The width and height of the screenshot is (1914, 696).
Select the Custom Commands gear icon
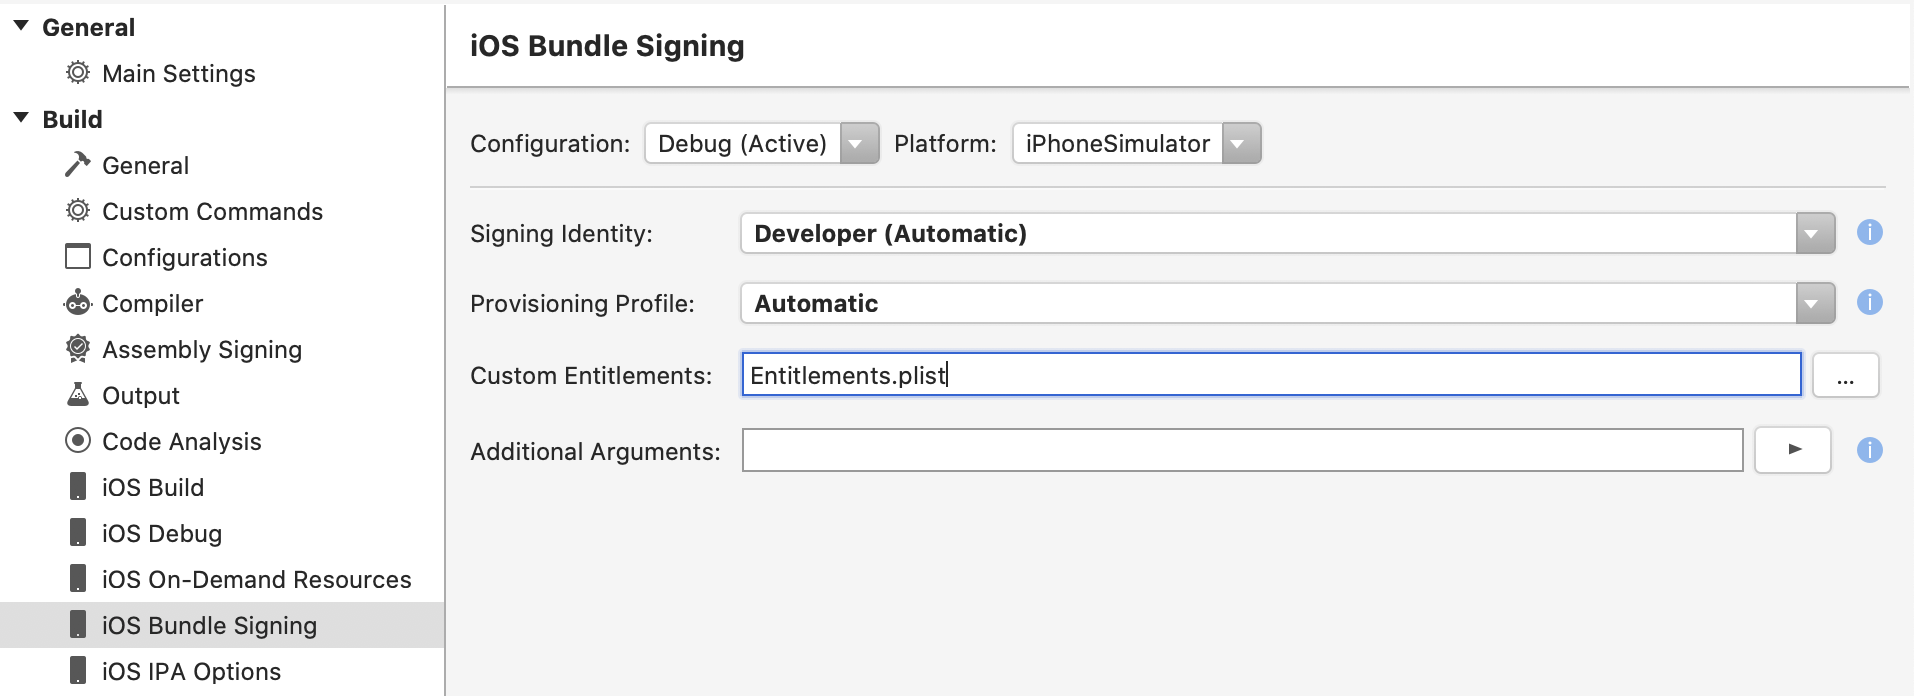77,211
